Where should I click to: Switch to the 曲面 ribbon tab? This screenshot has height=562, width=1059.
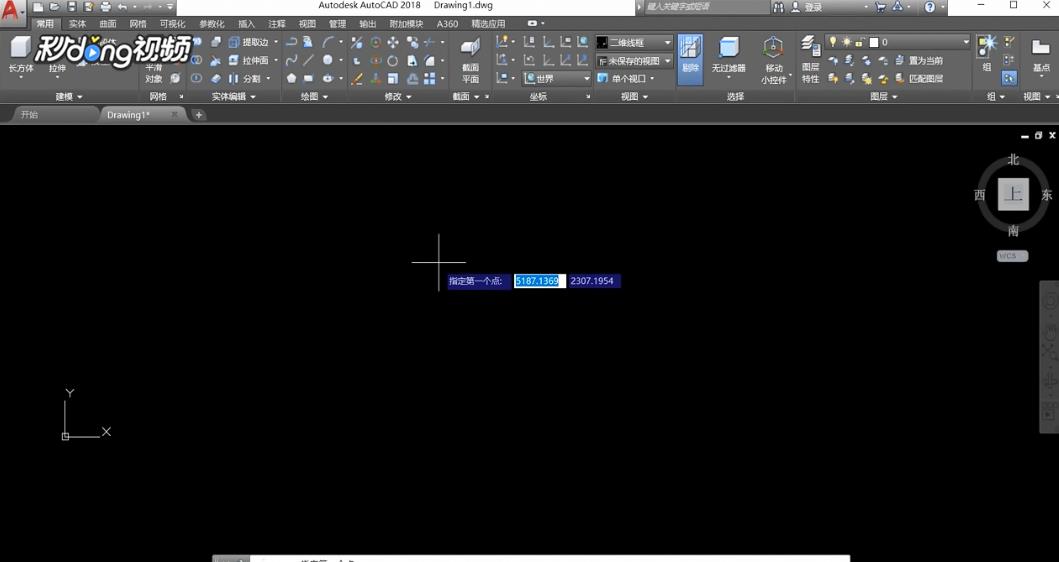107,24
